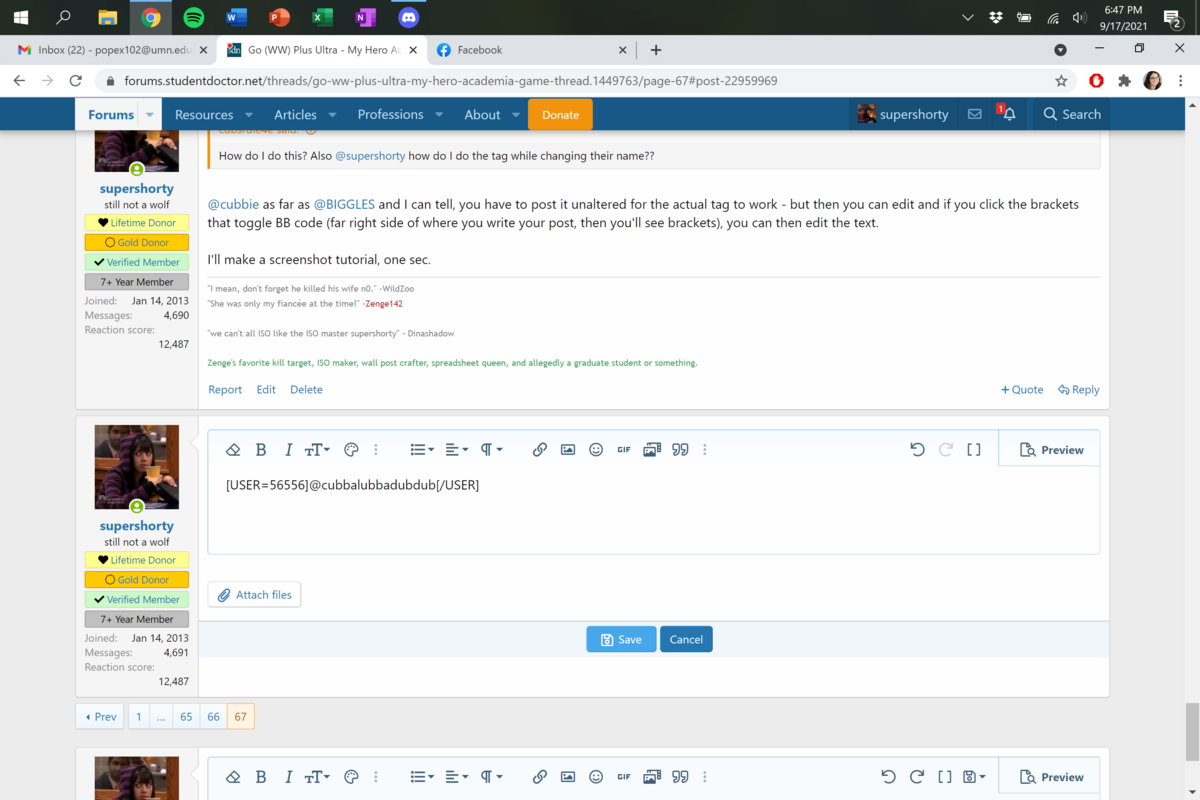Click the undo arrow in upper editor

917,450
